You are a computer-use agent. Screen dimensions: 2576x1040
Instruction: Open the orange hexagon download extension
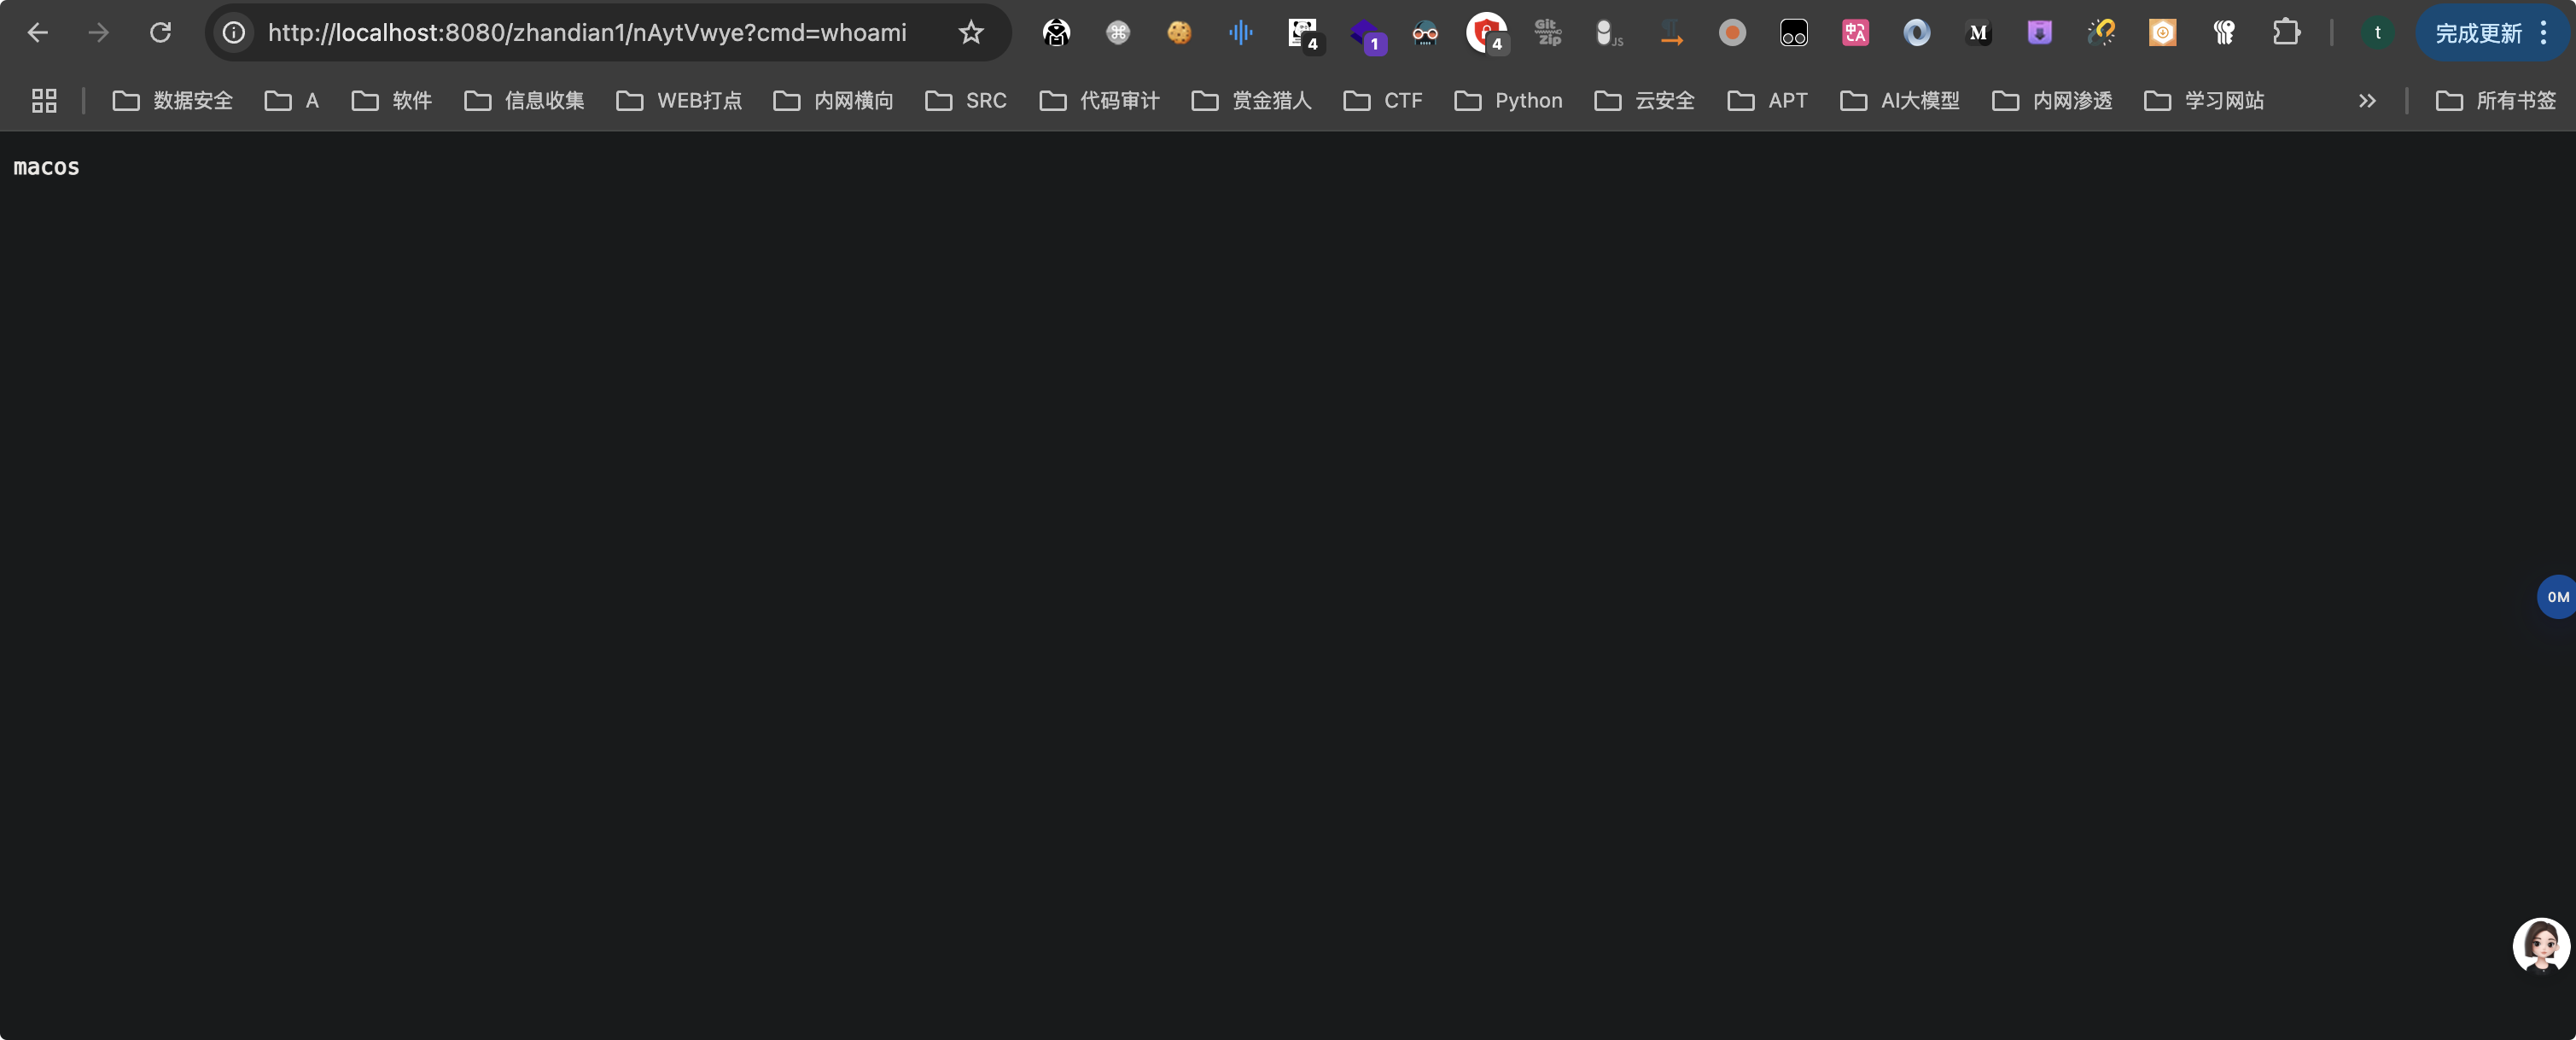point(2163,33)
